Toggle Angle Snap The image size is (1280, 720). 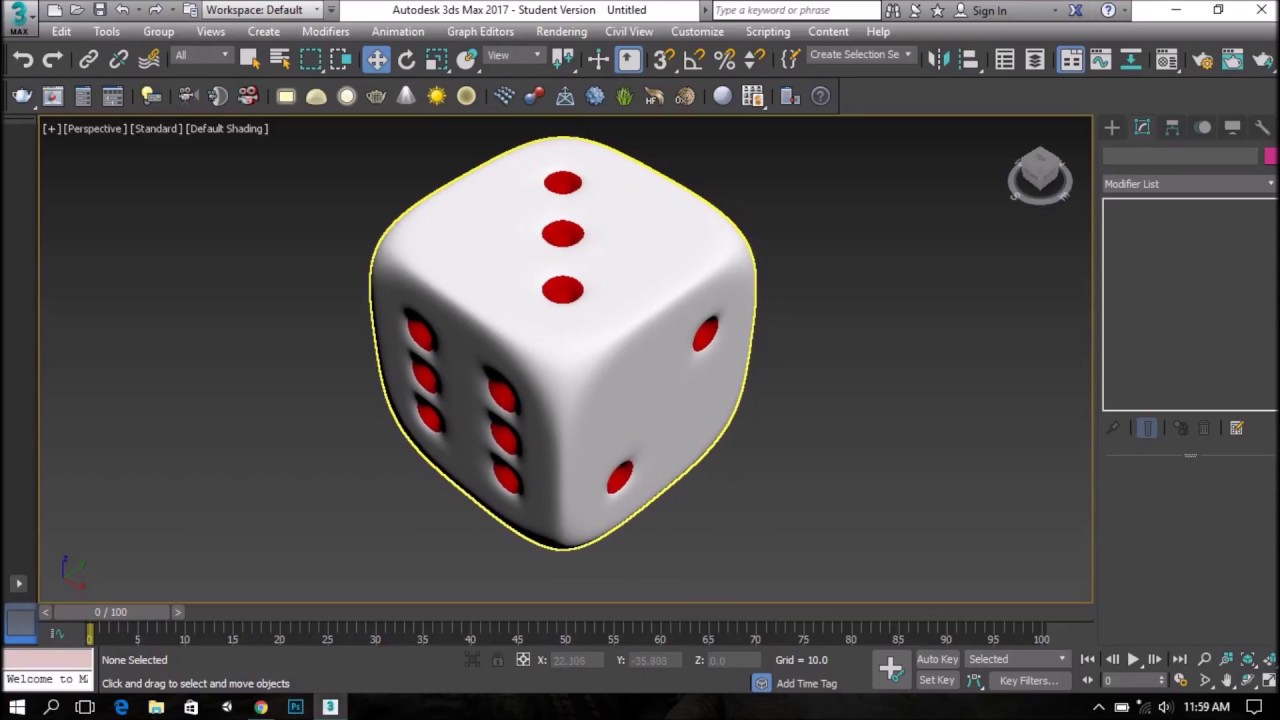(x=694, y=60)
